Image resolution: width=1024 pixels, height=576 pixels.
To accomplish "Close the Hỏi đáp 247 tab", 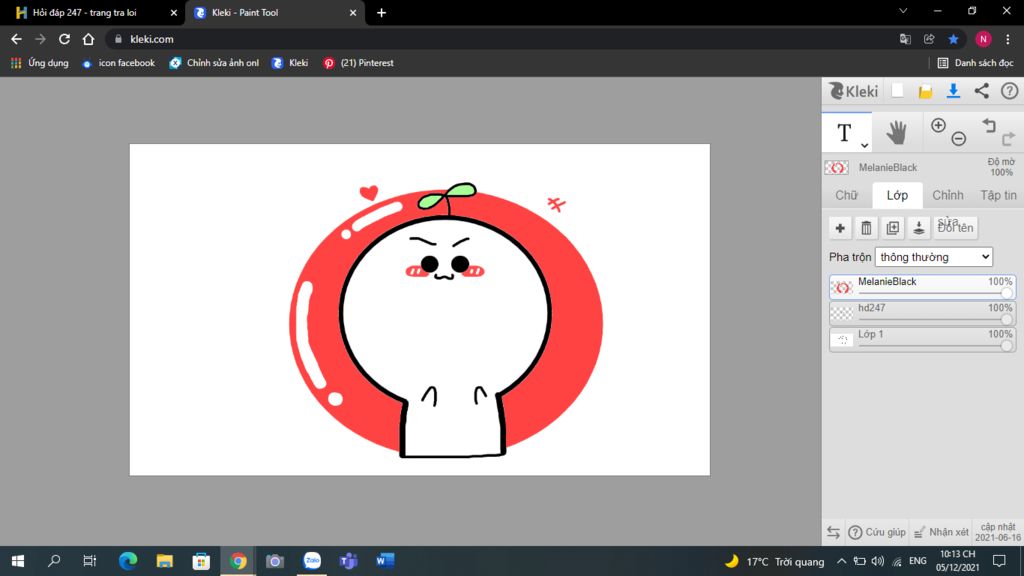I will coord(174,12).
